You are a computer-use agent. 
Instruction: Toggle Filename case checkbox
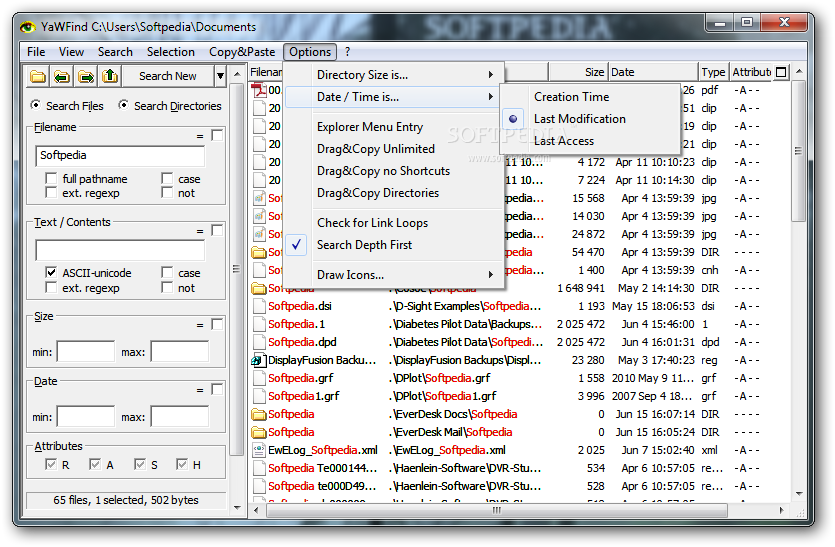coord(167,178)
